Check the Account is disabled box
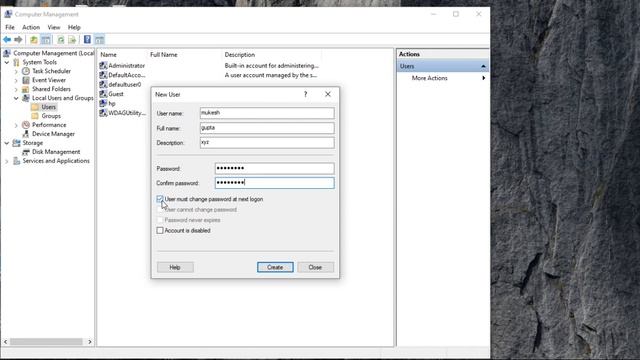Viewport: 640px width, 360px height. coord(160,231)
